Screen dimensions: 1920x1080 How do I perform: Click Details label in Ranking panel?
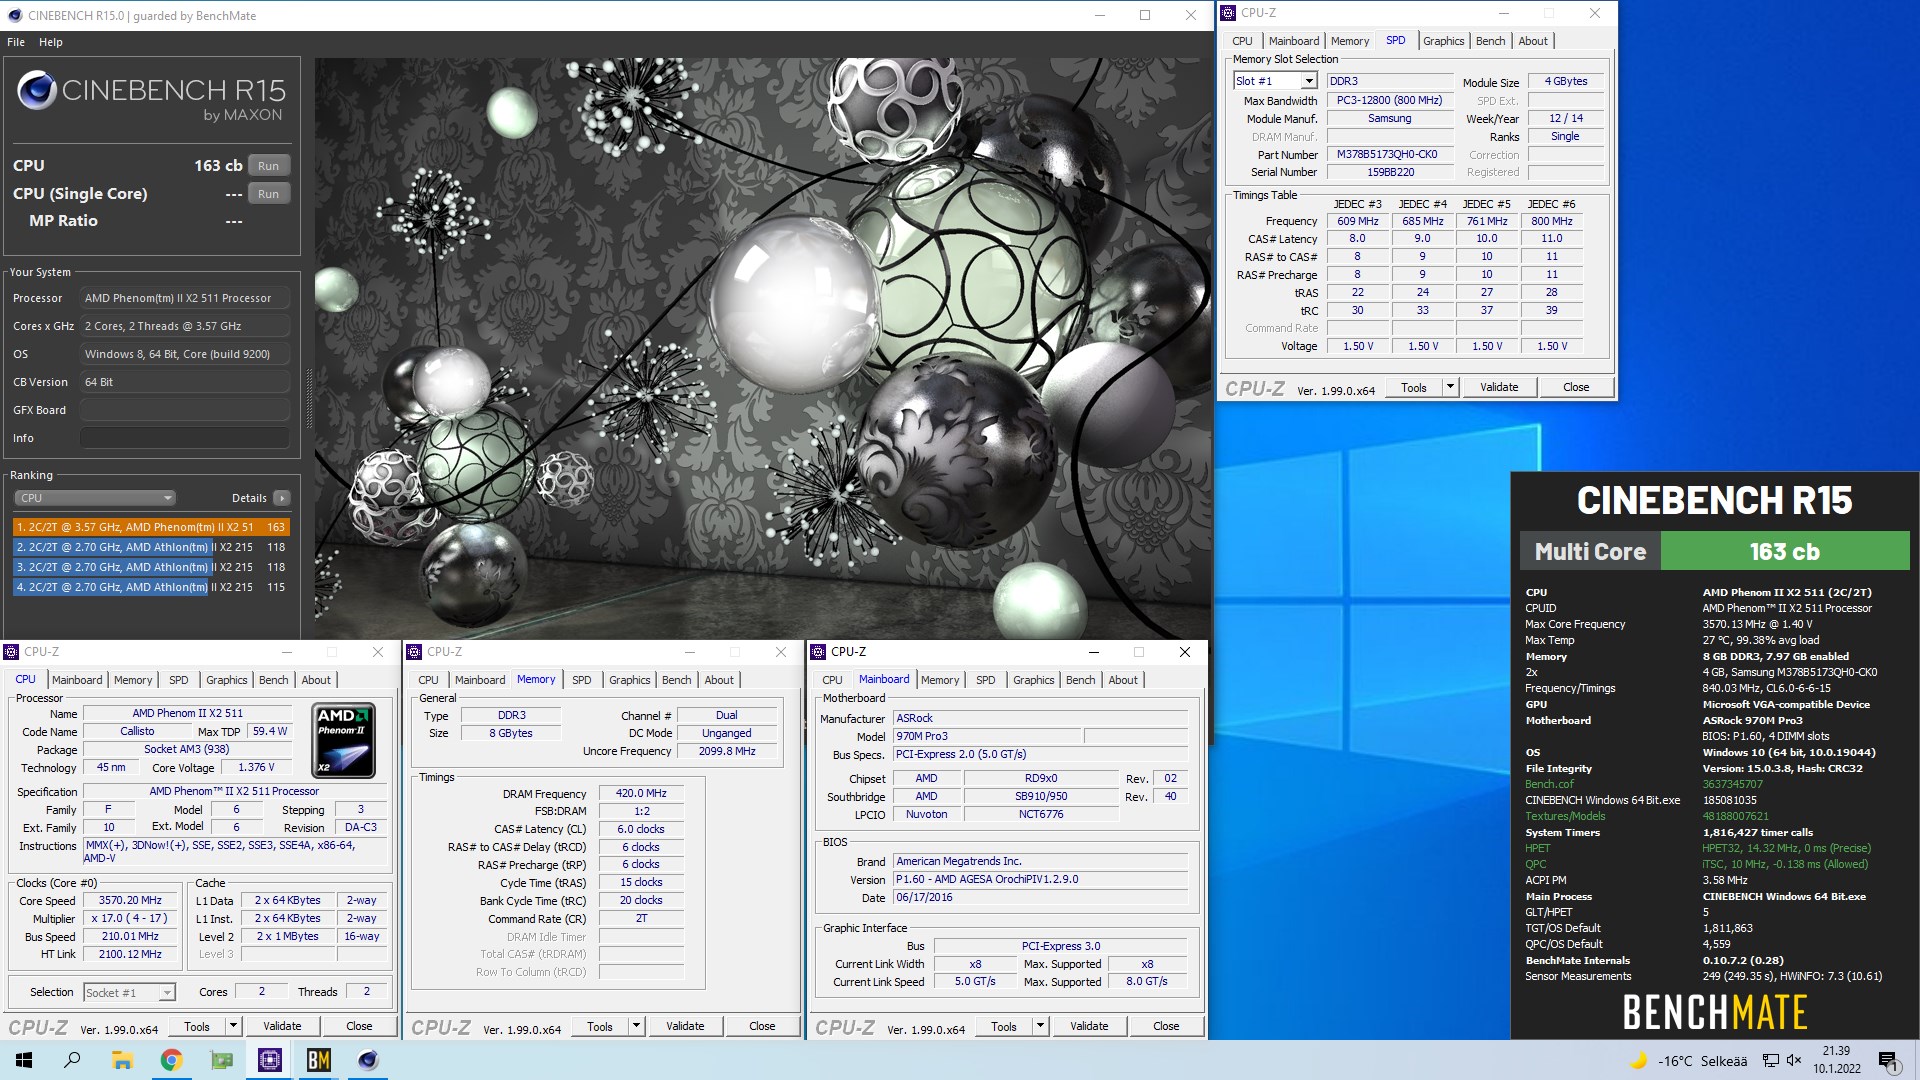249,498
